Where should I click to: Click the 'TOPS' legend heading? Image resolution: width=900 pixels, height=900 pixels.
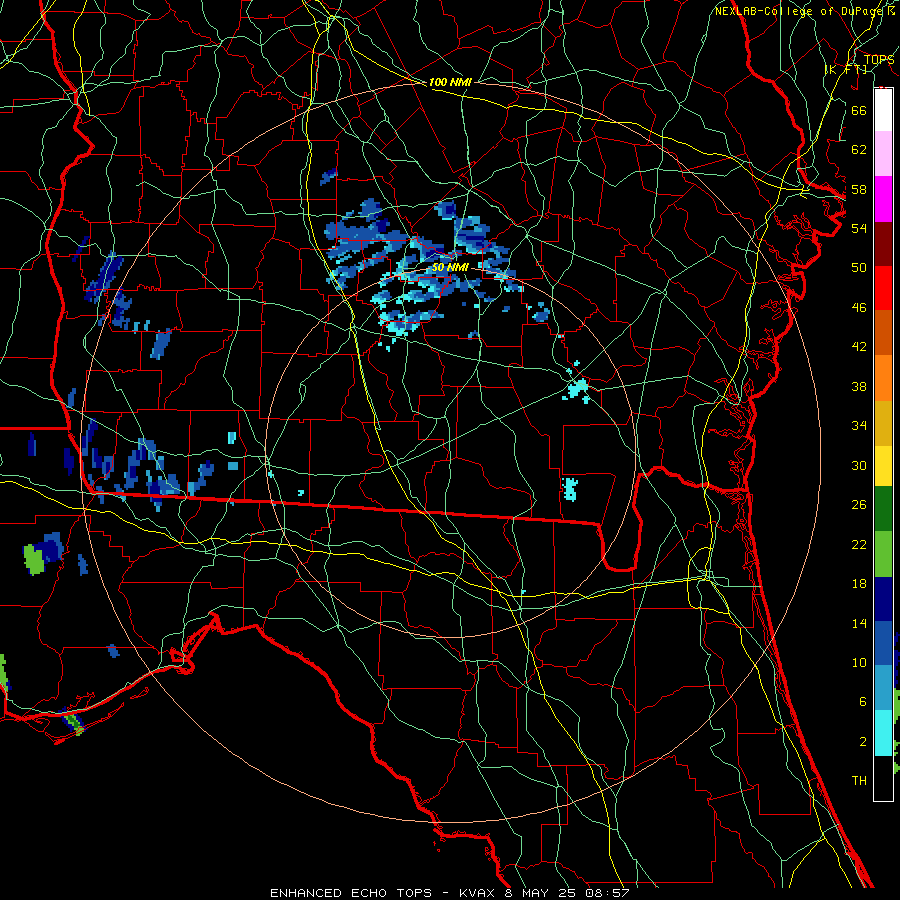coord(879,59)
